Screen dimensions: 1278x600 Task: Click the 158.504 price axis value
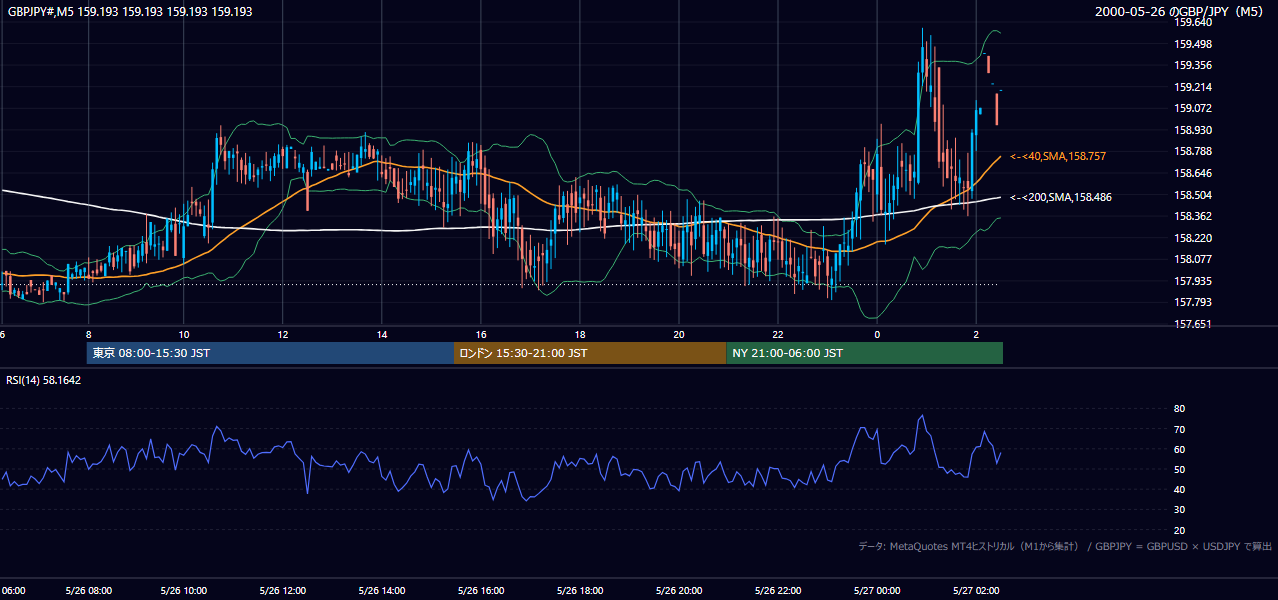tap(1193, 195)
